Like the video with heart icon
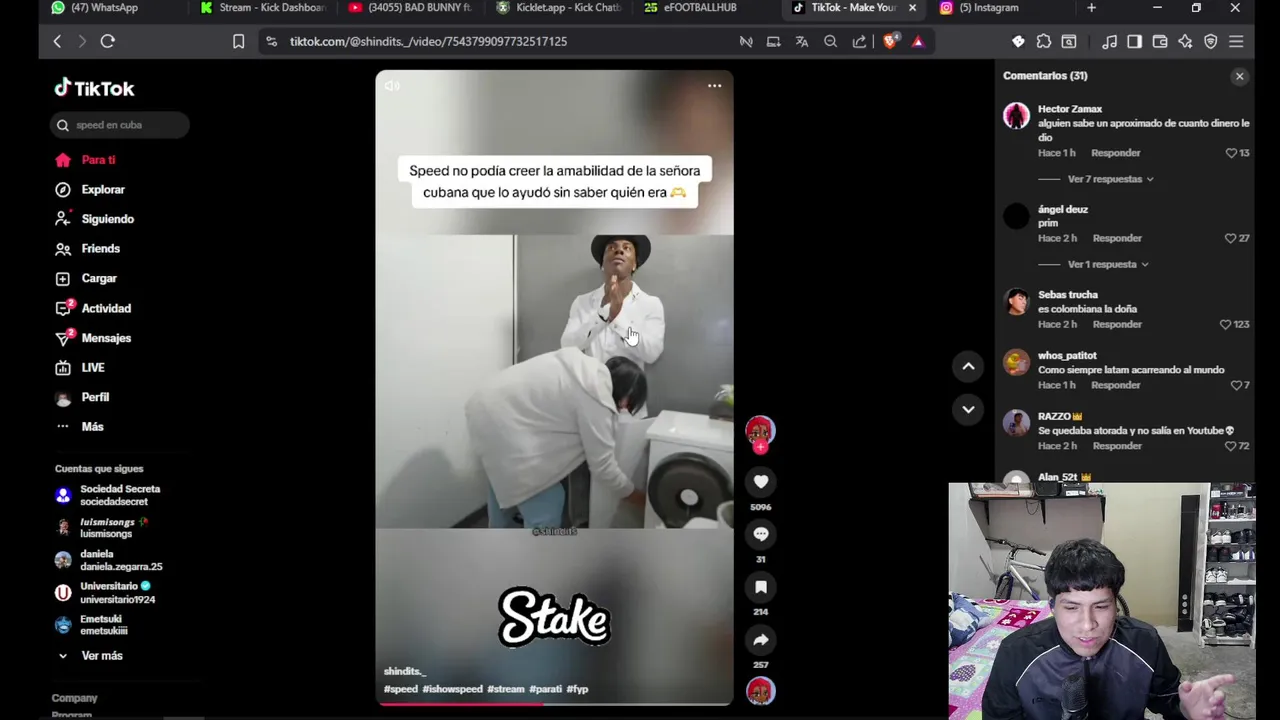 (x=761, y=482)
